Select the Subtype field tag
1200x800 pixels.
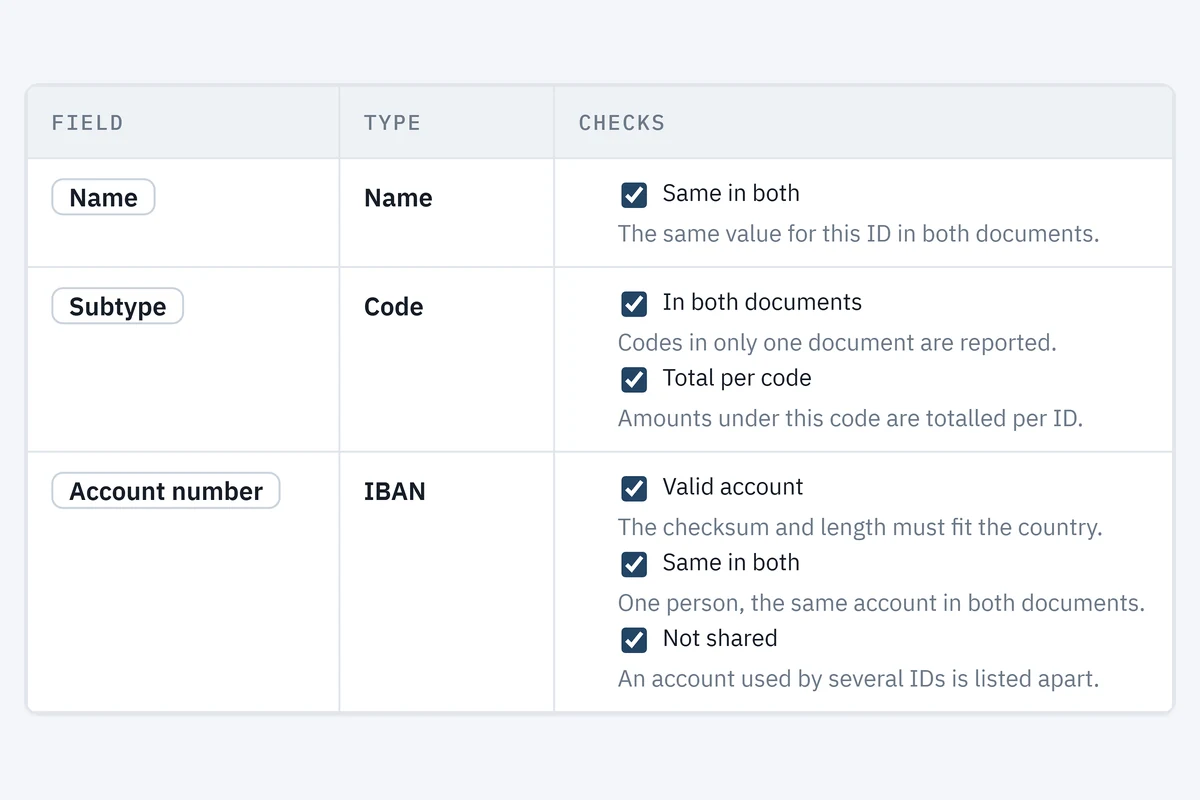(x=117, y=306)
